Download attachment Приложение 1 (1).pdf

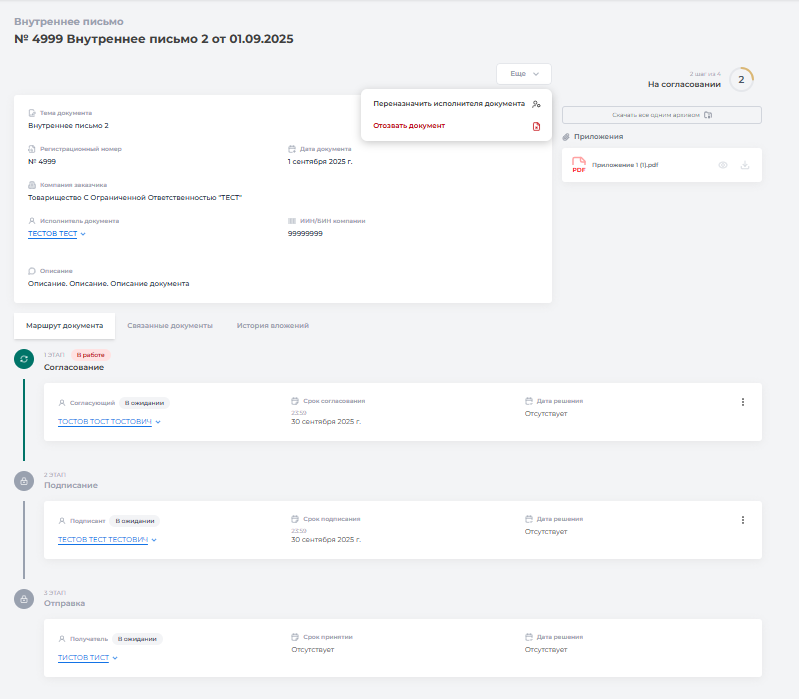[x=745, y=165]
